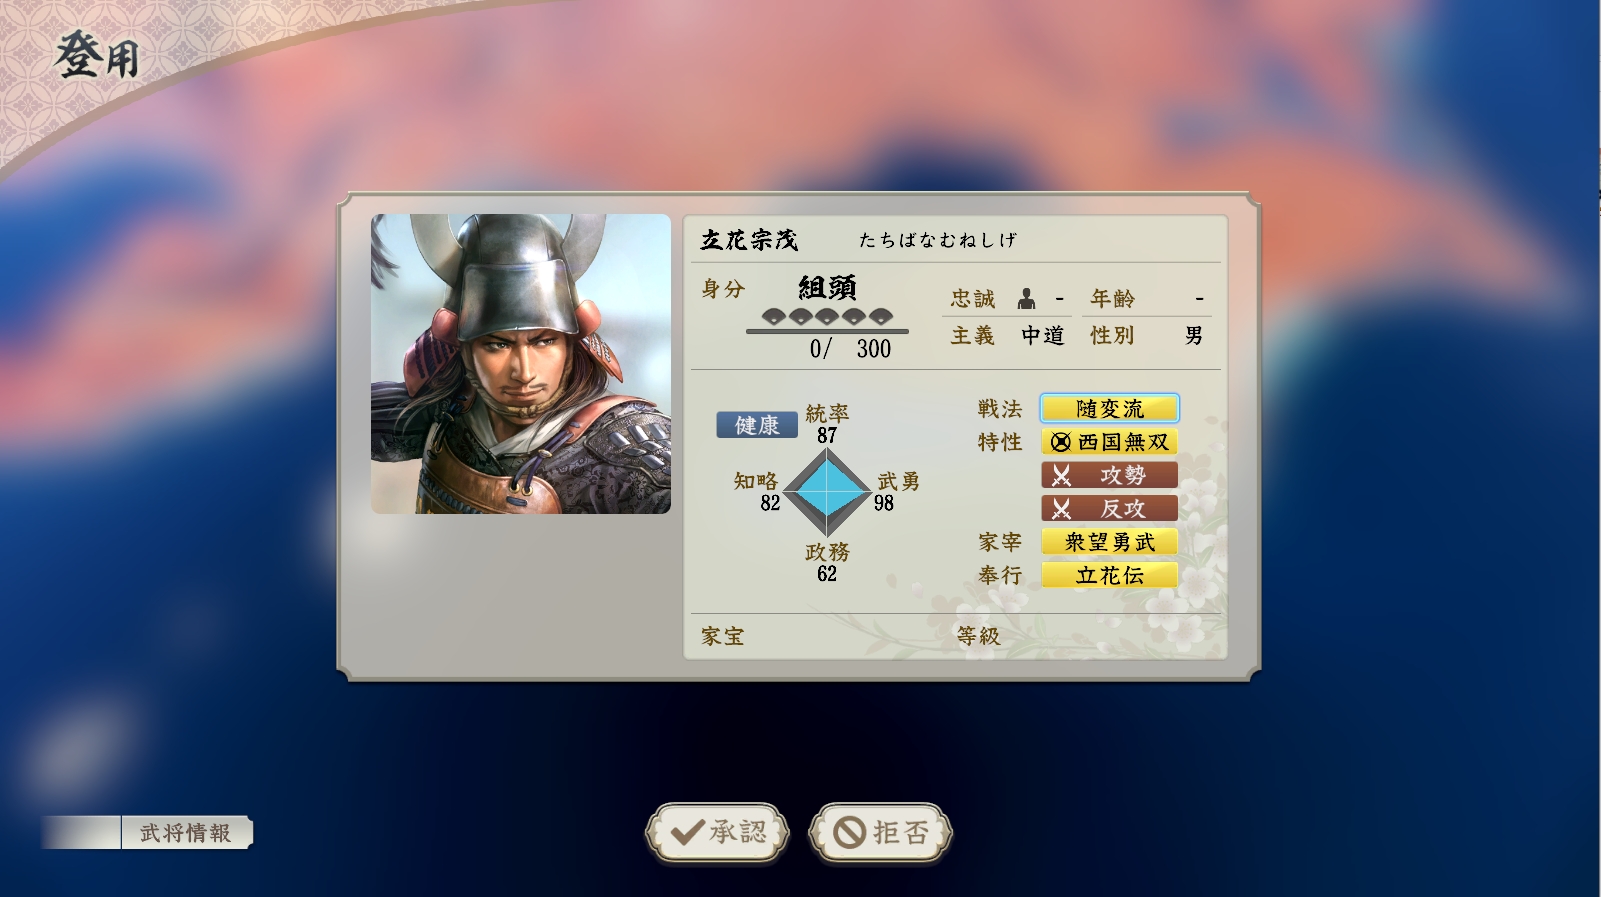The width and height of the screenshot is (1601, 897).
Task: Click the rank fan icons under 組頭
Action: pos(826,316)
